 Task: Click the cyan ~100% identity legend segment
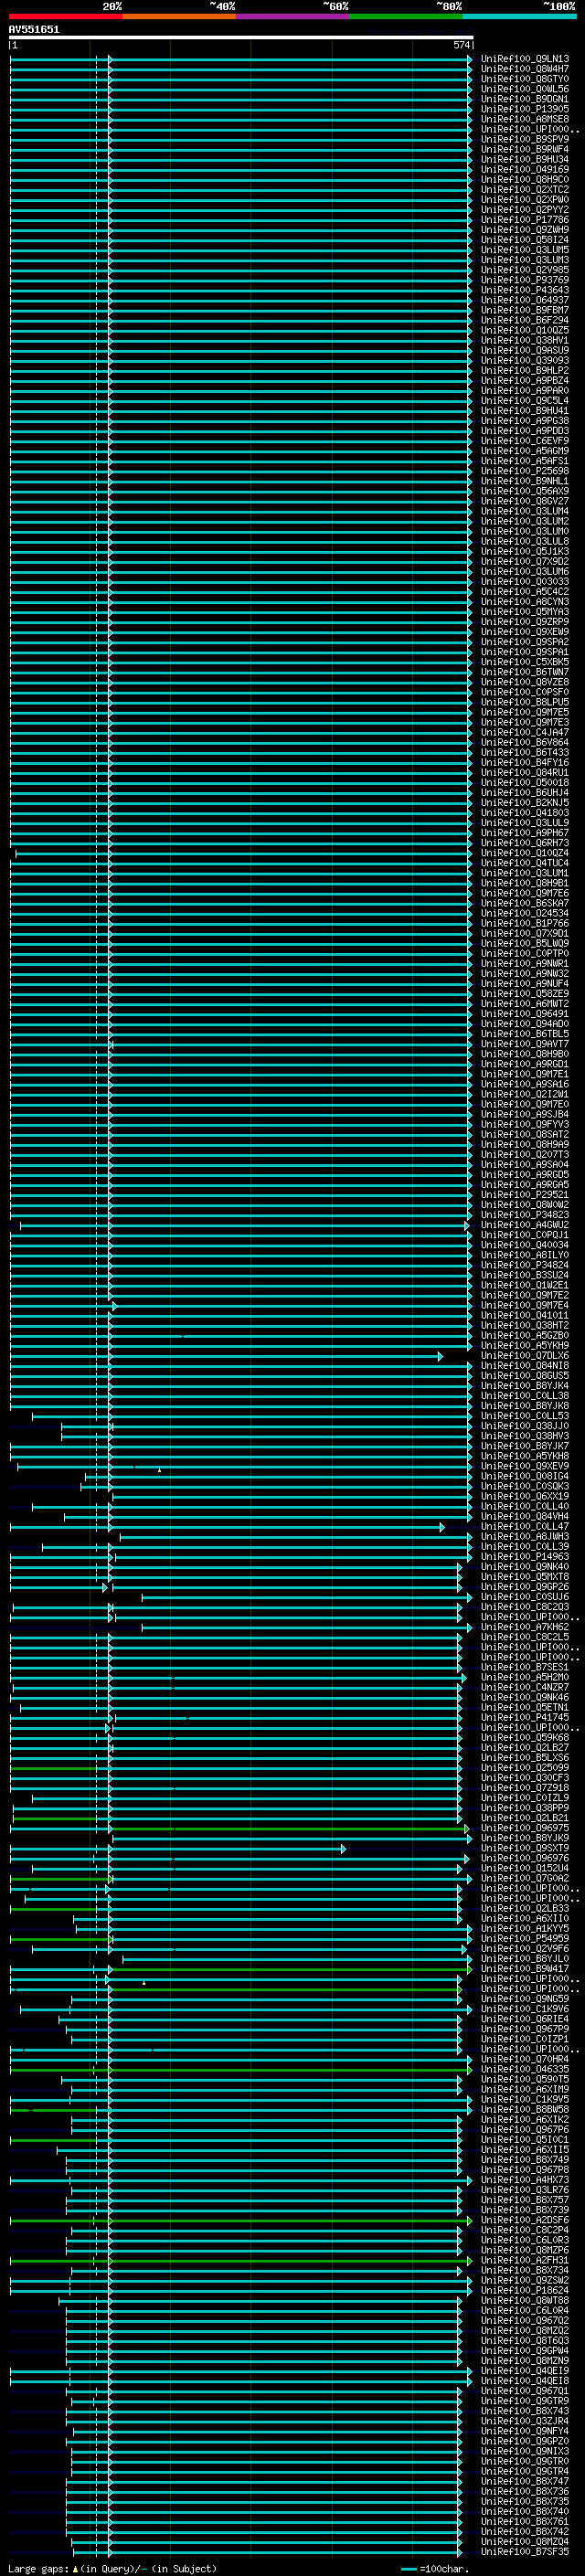519,16
